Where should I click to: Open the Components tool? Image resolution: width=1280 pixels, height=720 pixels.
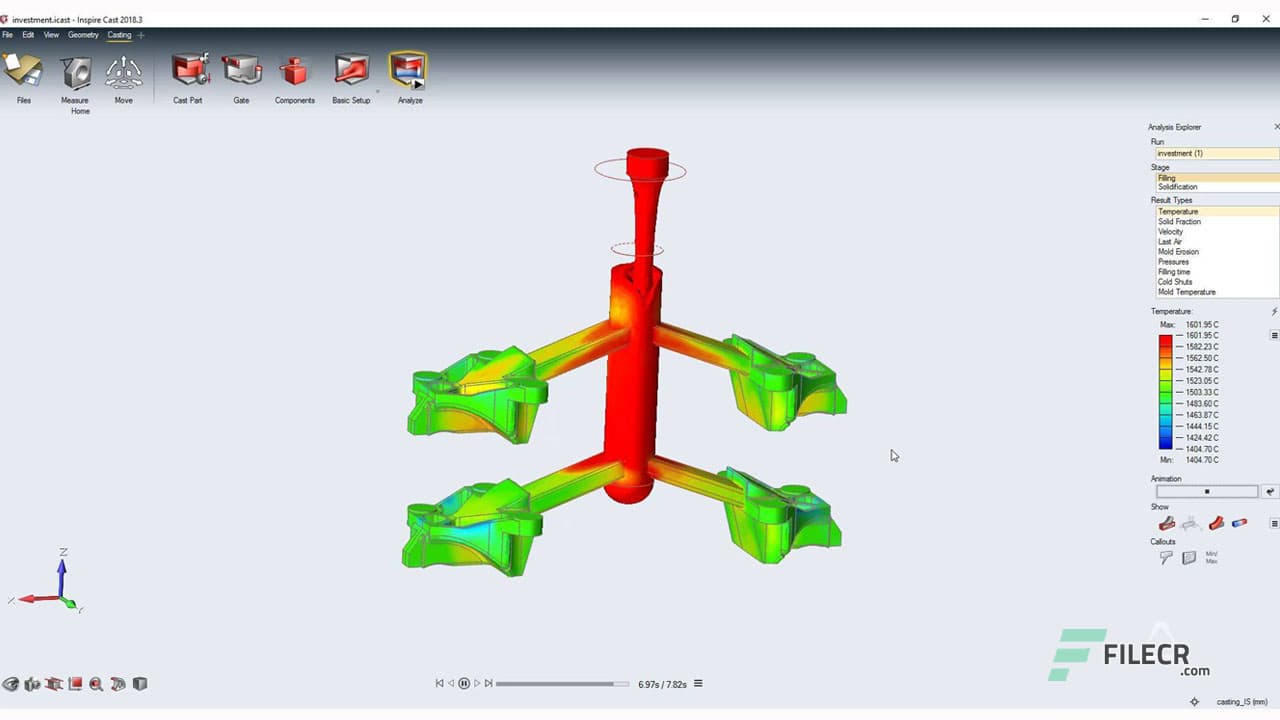pos(294,71)
